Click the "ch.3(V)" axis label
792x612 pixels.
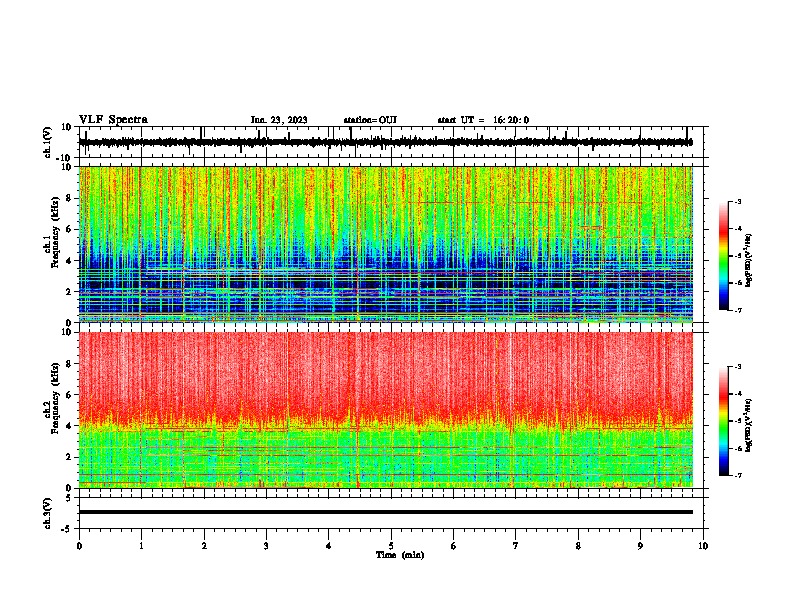pyautogui.click(x=48, y=513)
